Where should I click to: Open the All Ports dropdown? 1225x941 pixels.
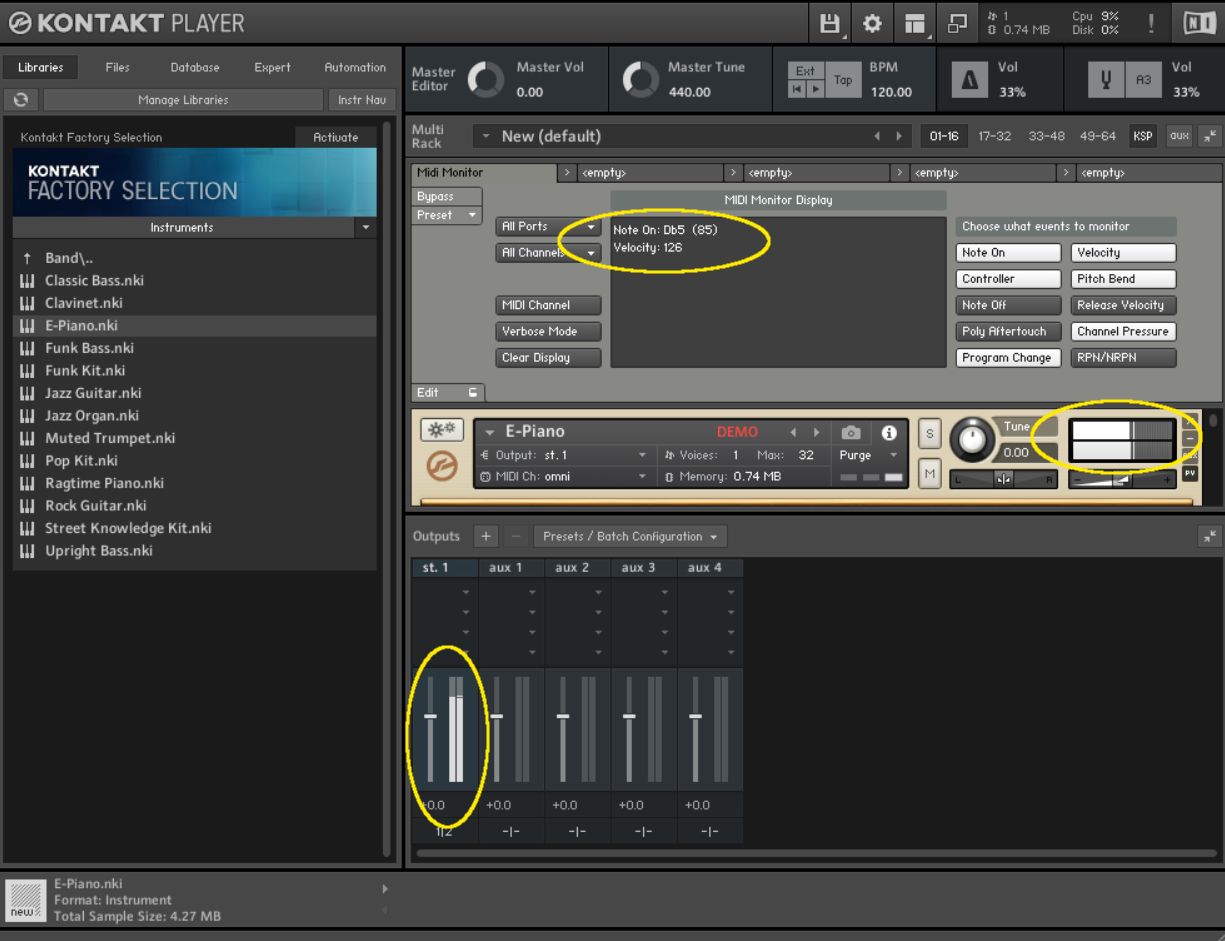click(549, 227)
